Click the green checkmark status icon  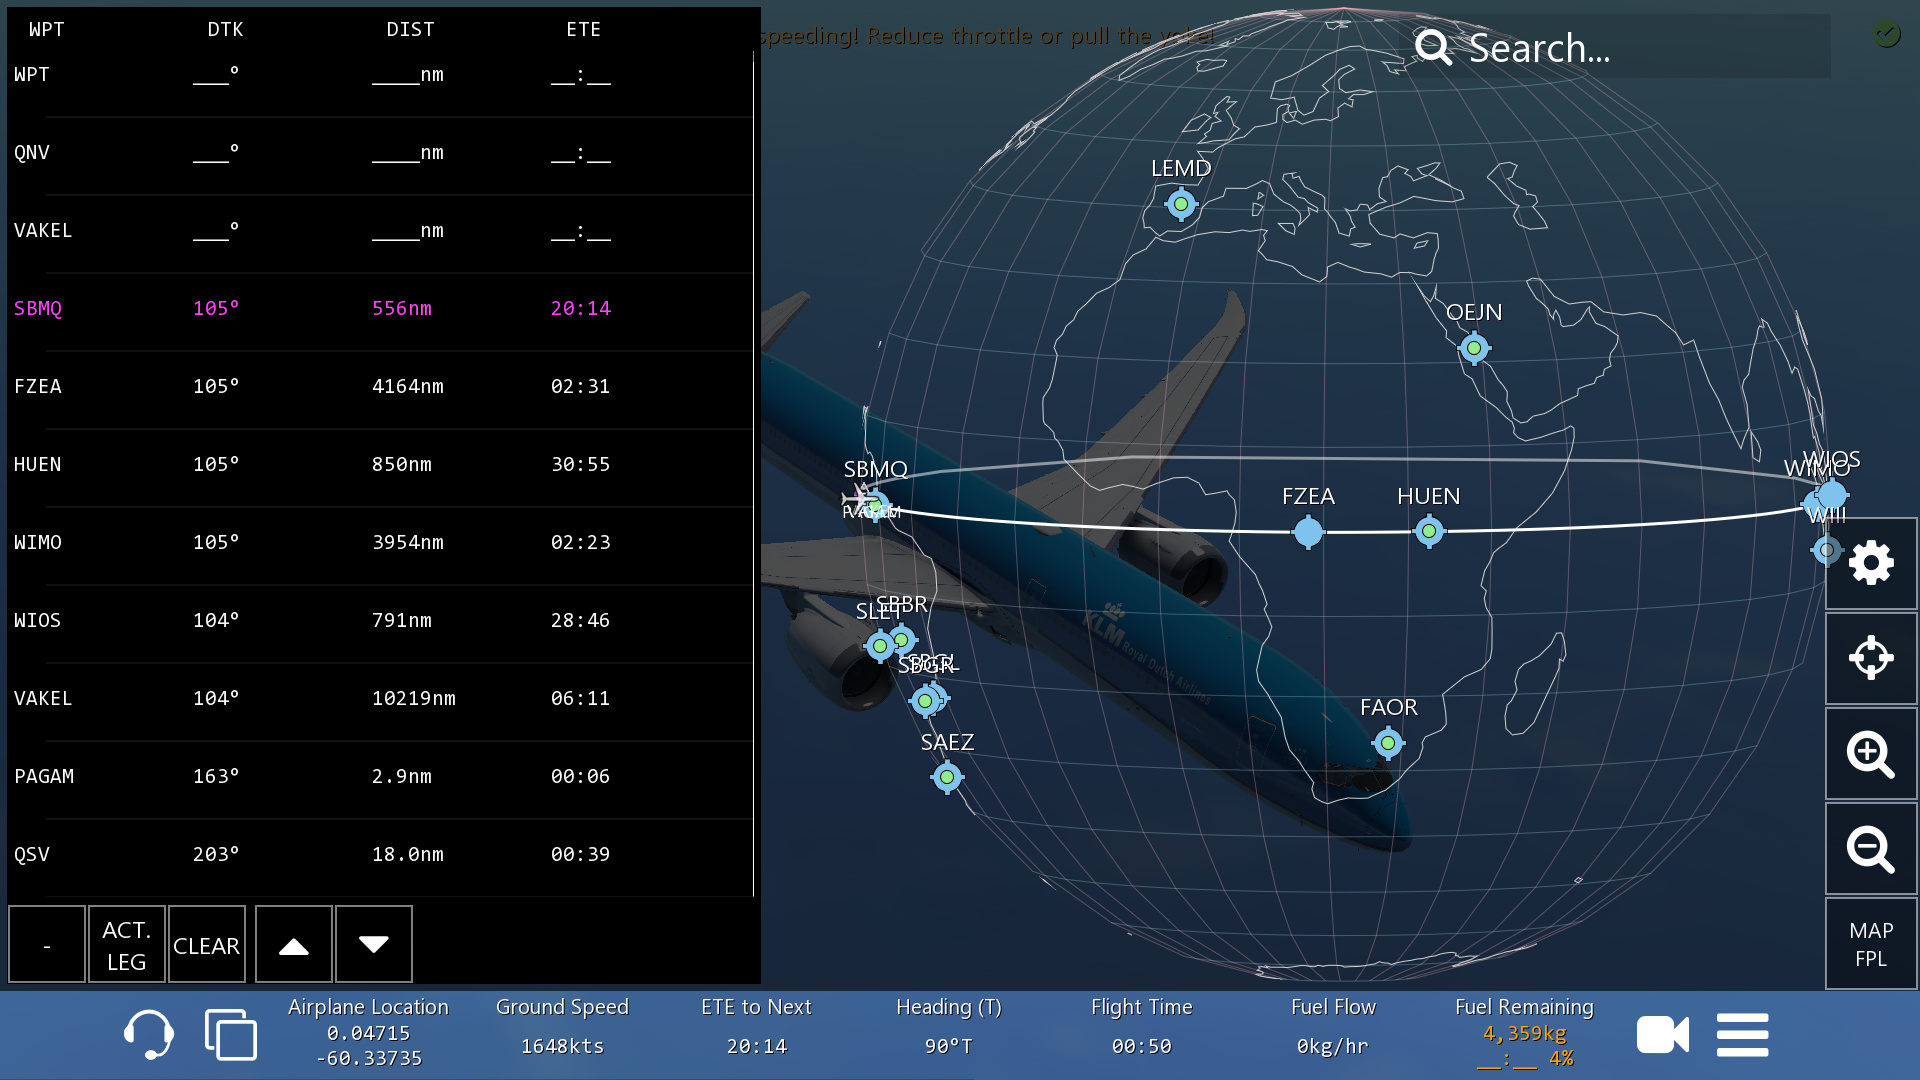[x=1886, y=35]
